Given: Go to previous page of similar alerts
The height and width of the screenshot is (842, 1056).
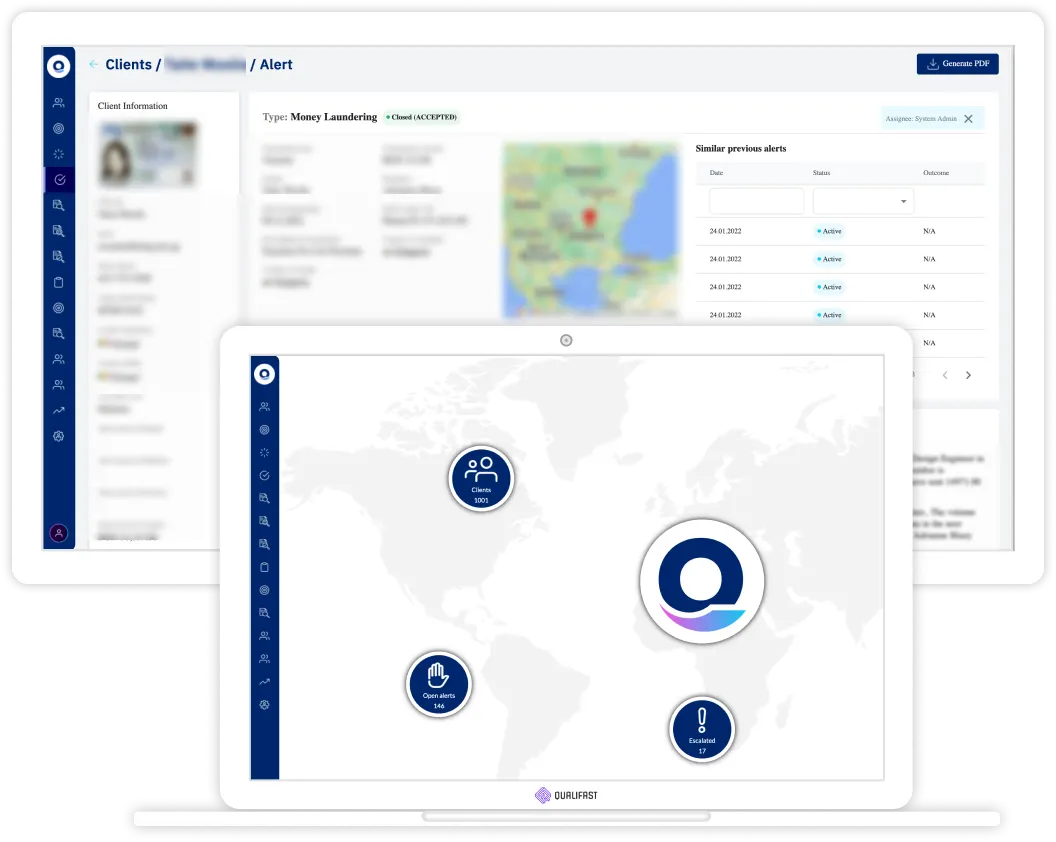Looking at the screenshot, I should pos(945,375).
